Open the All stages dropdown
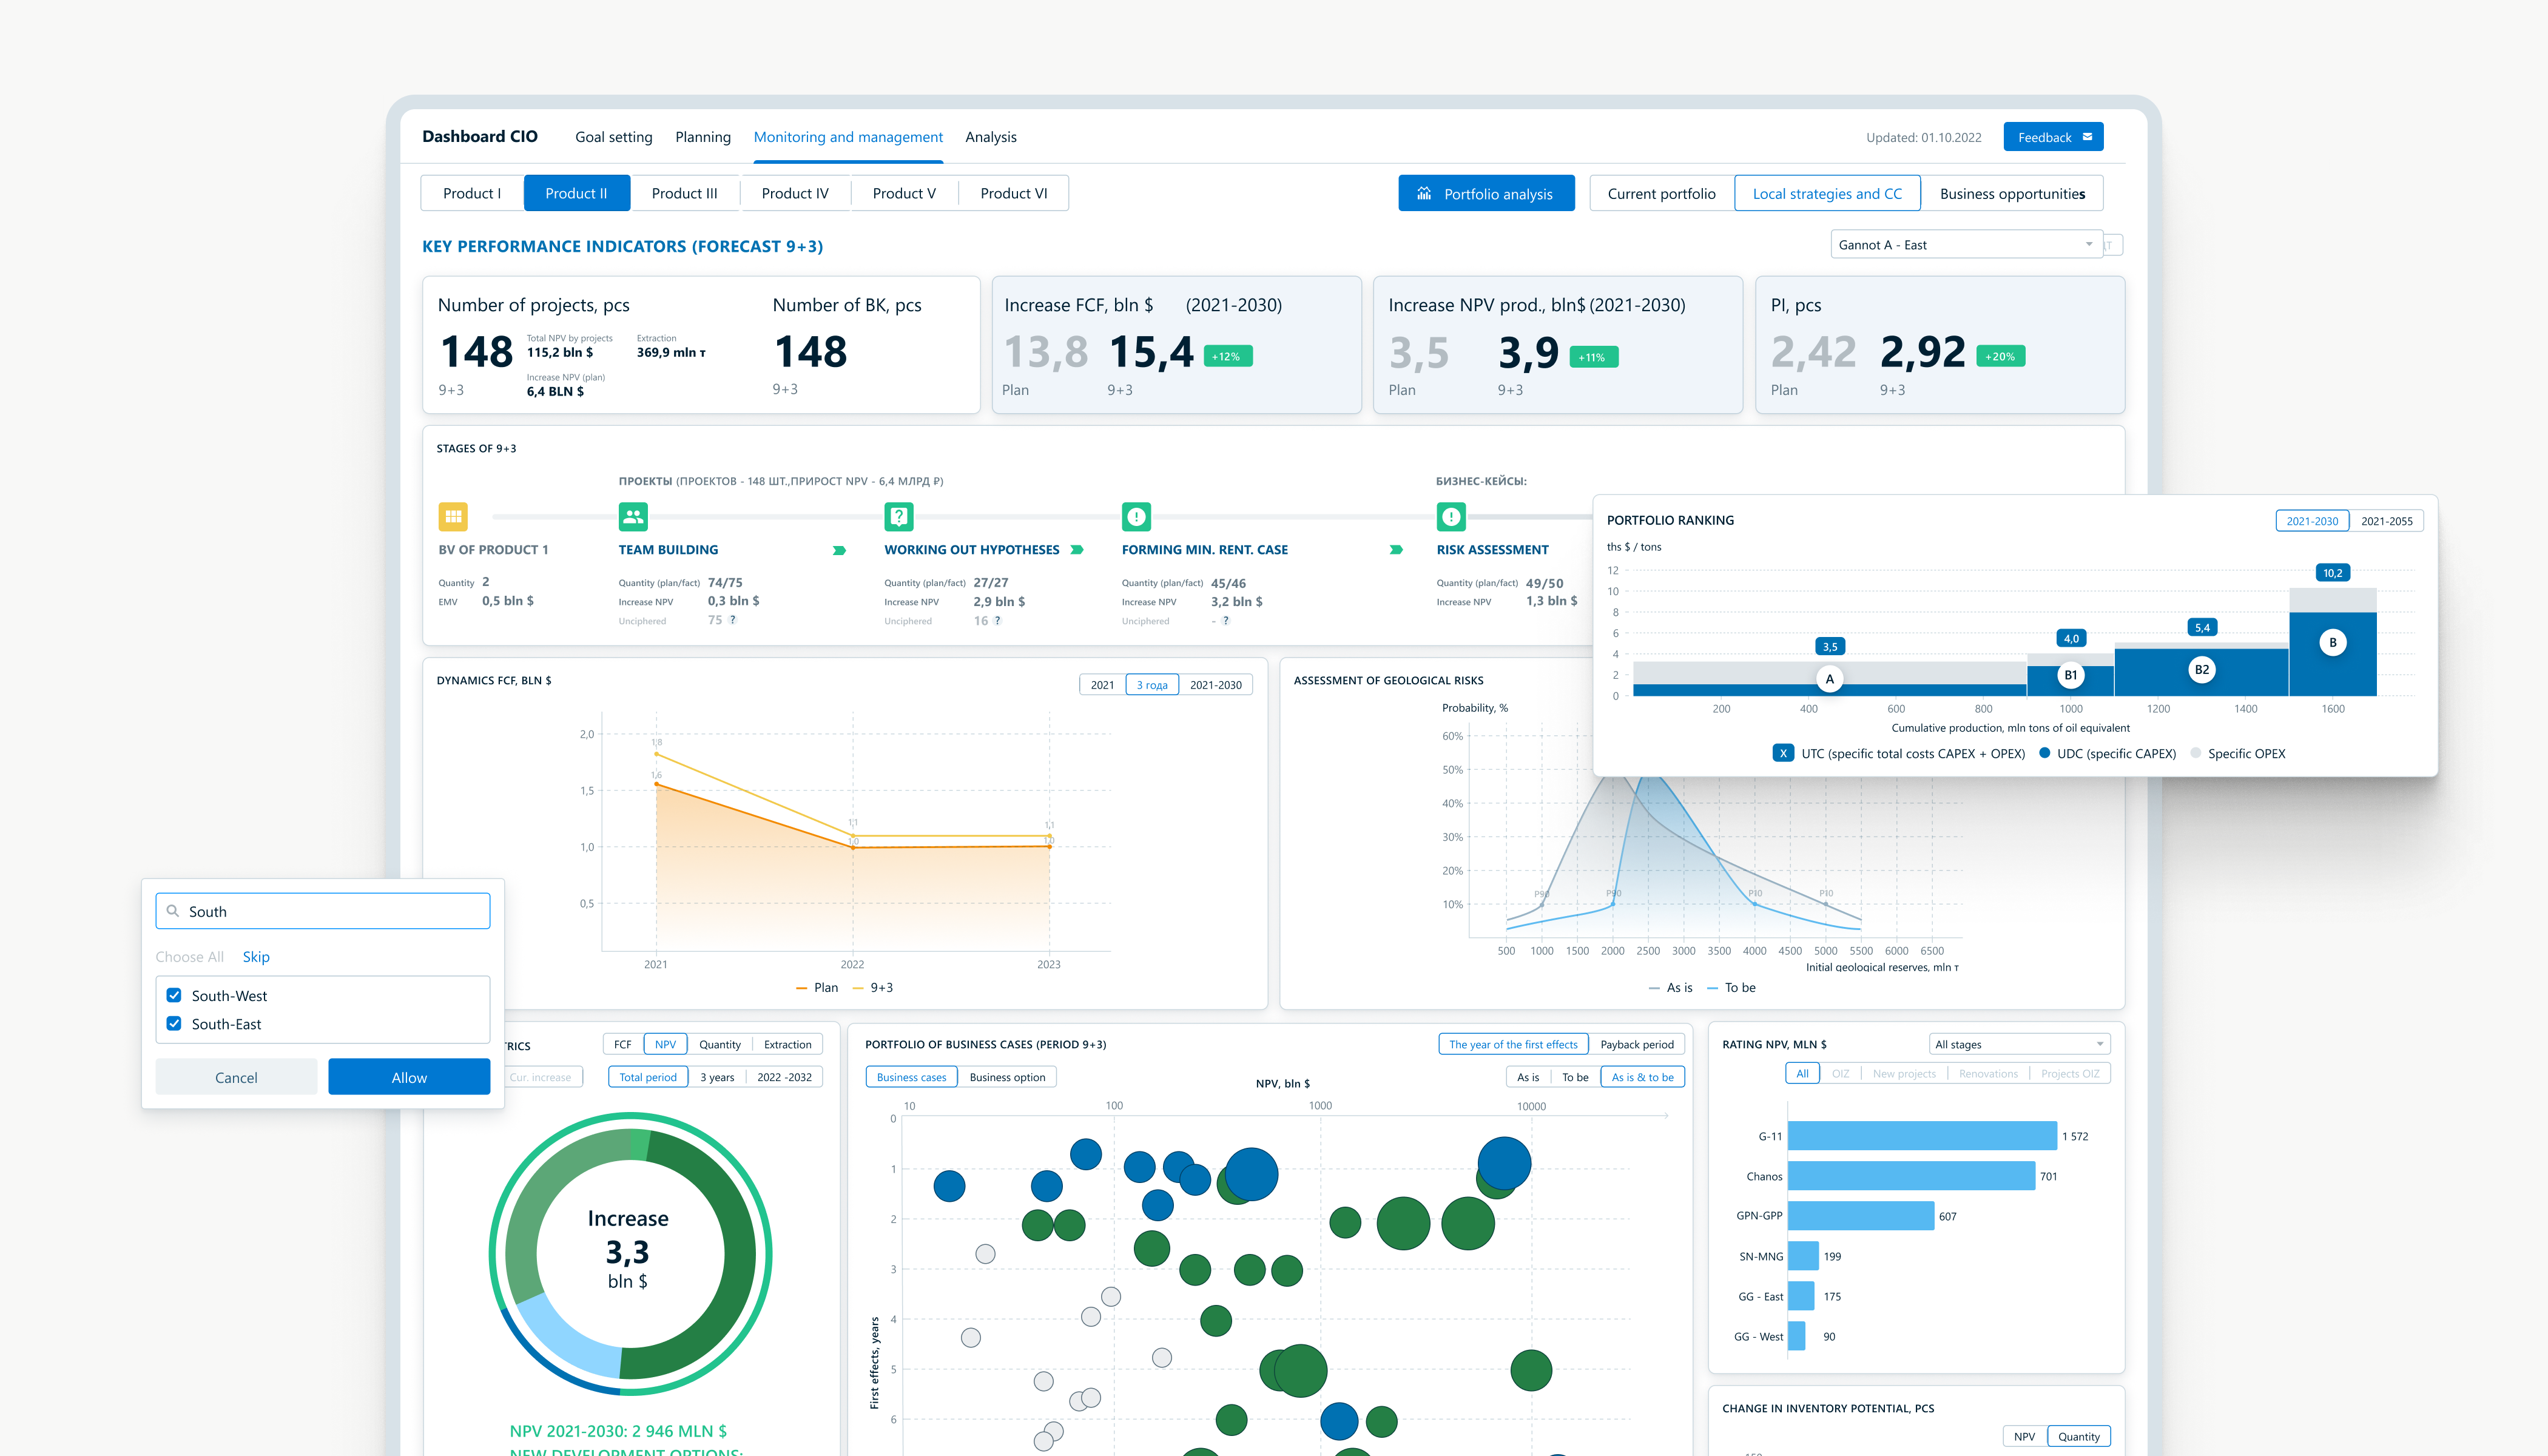Screen dimensions: 2548x1456 click(x=2019, y=1044)
